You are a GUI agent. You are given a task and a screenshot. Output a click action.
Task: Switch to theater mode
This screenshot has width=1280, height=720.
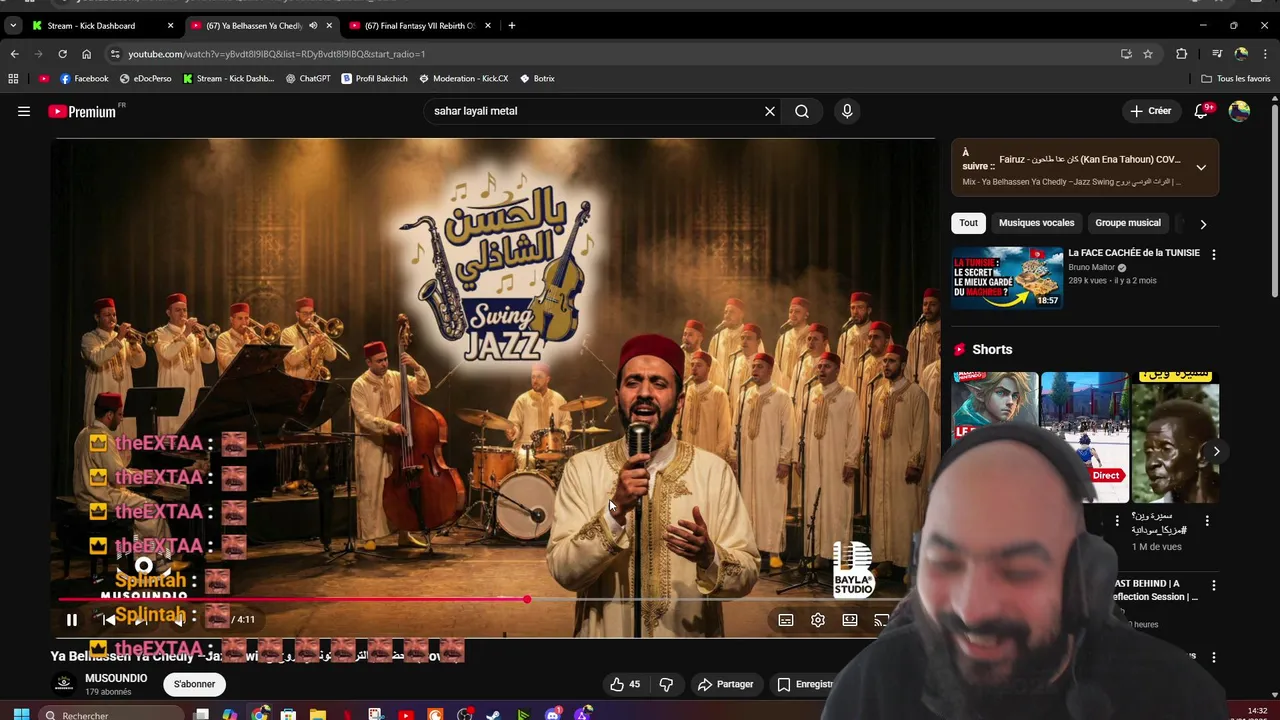pos(850,620)
